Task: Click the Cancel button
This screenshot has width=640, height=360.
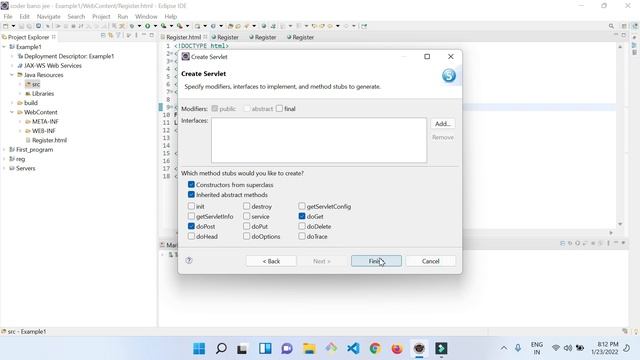Action: pos(430,261)
